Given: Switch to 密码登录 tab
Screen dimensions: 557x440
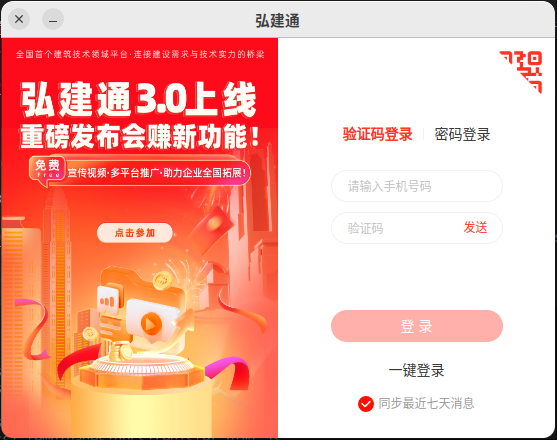Looking at the screenshot, I should (462, 134).
